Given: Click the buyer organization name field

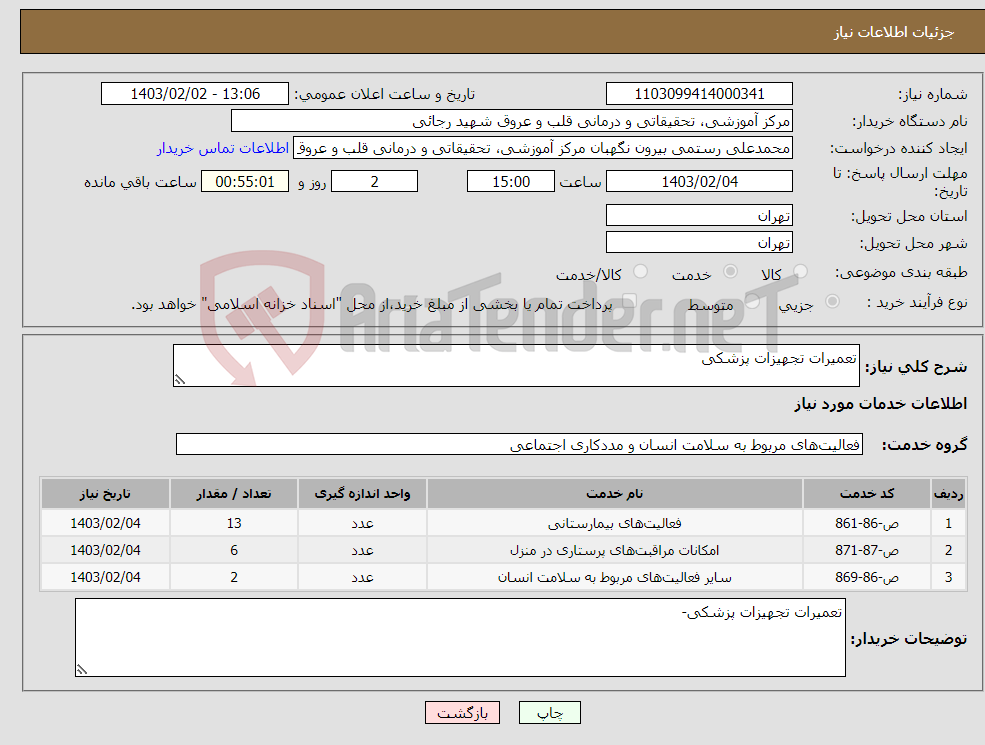Looking at the screenshot, I should (x=512, y=121).
